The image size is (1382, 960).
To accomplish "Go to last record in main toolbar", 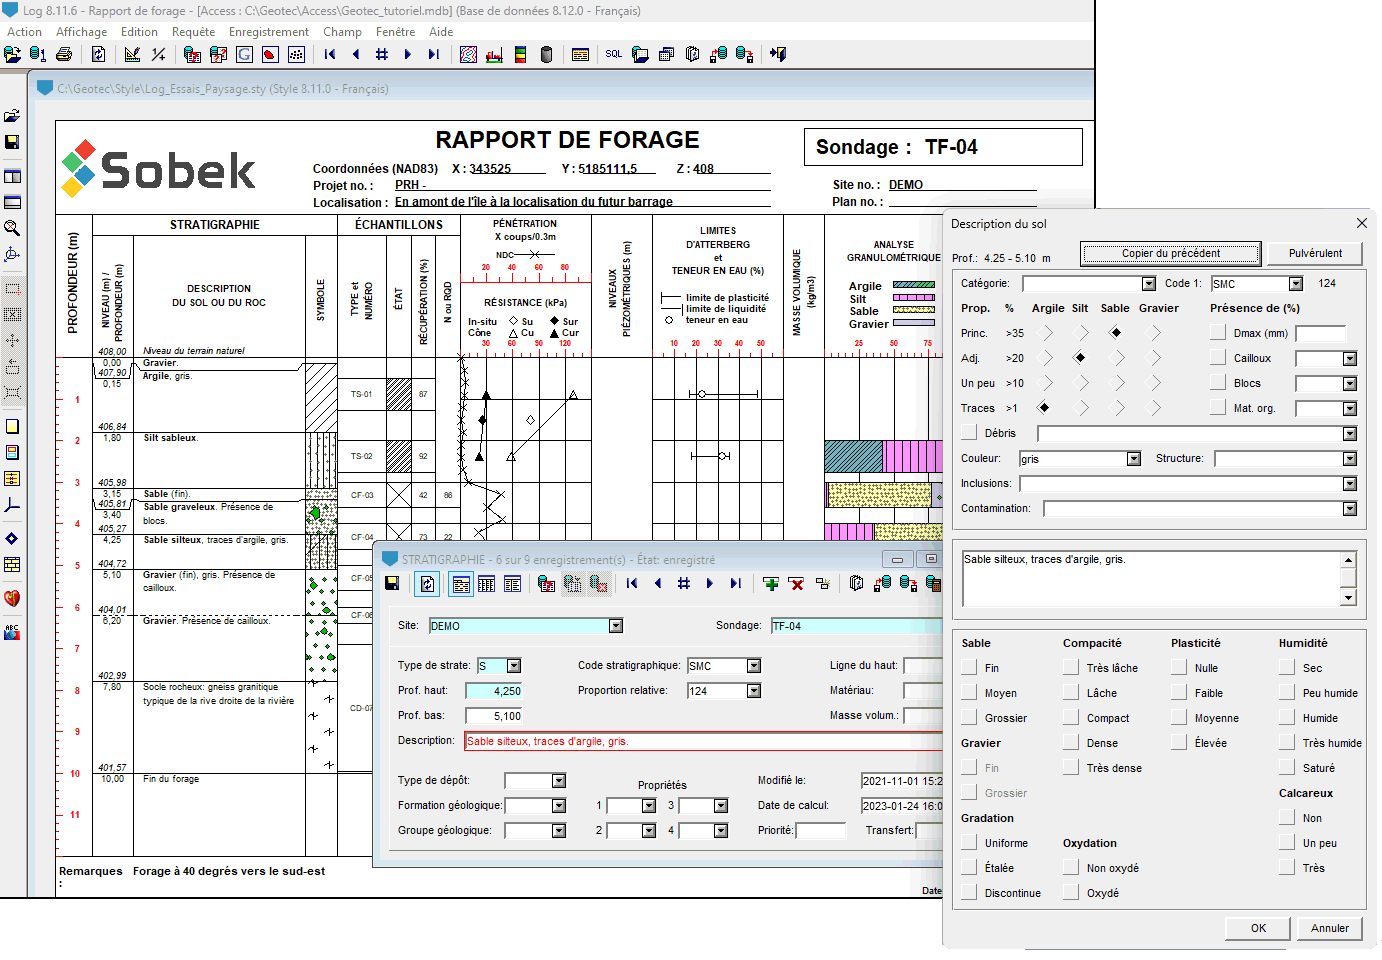I will click(x=433, y=54).
